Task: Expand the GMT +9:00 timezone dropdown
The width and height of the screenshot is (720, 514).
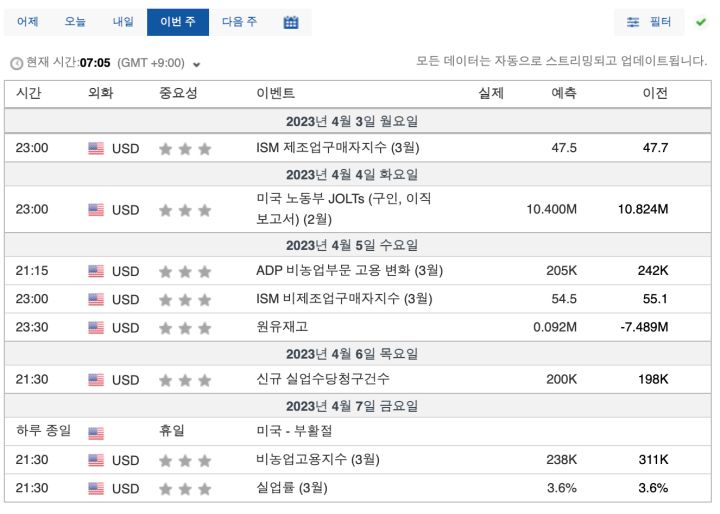Action: (197, 64)
